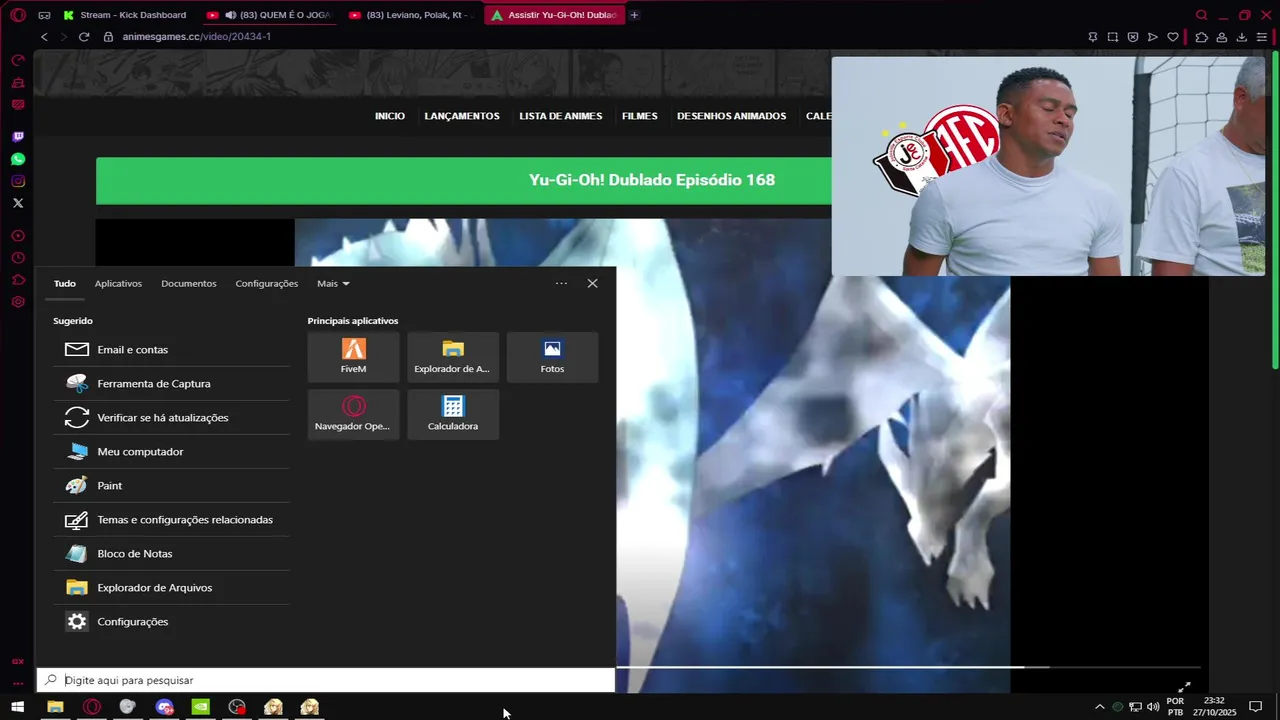
Task: Open Ferramenta de Captura suggestion
Action: [172, 384]
